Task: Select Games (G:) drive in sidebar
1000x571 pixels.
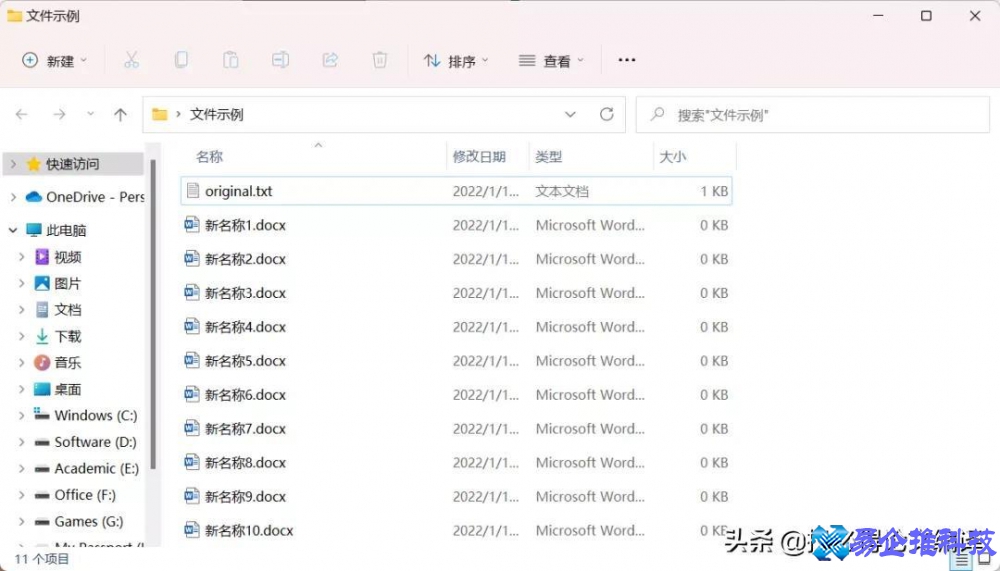Action: tap(88, 521)
